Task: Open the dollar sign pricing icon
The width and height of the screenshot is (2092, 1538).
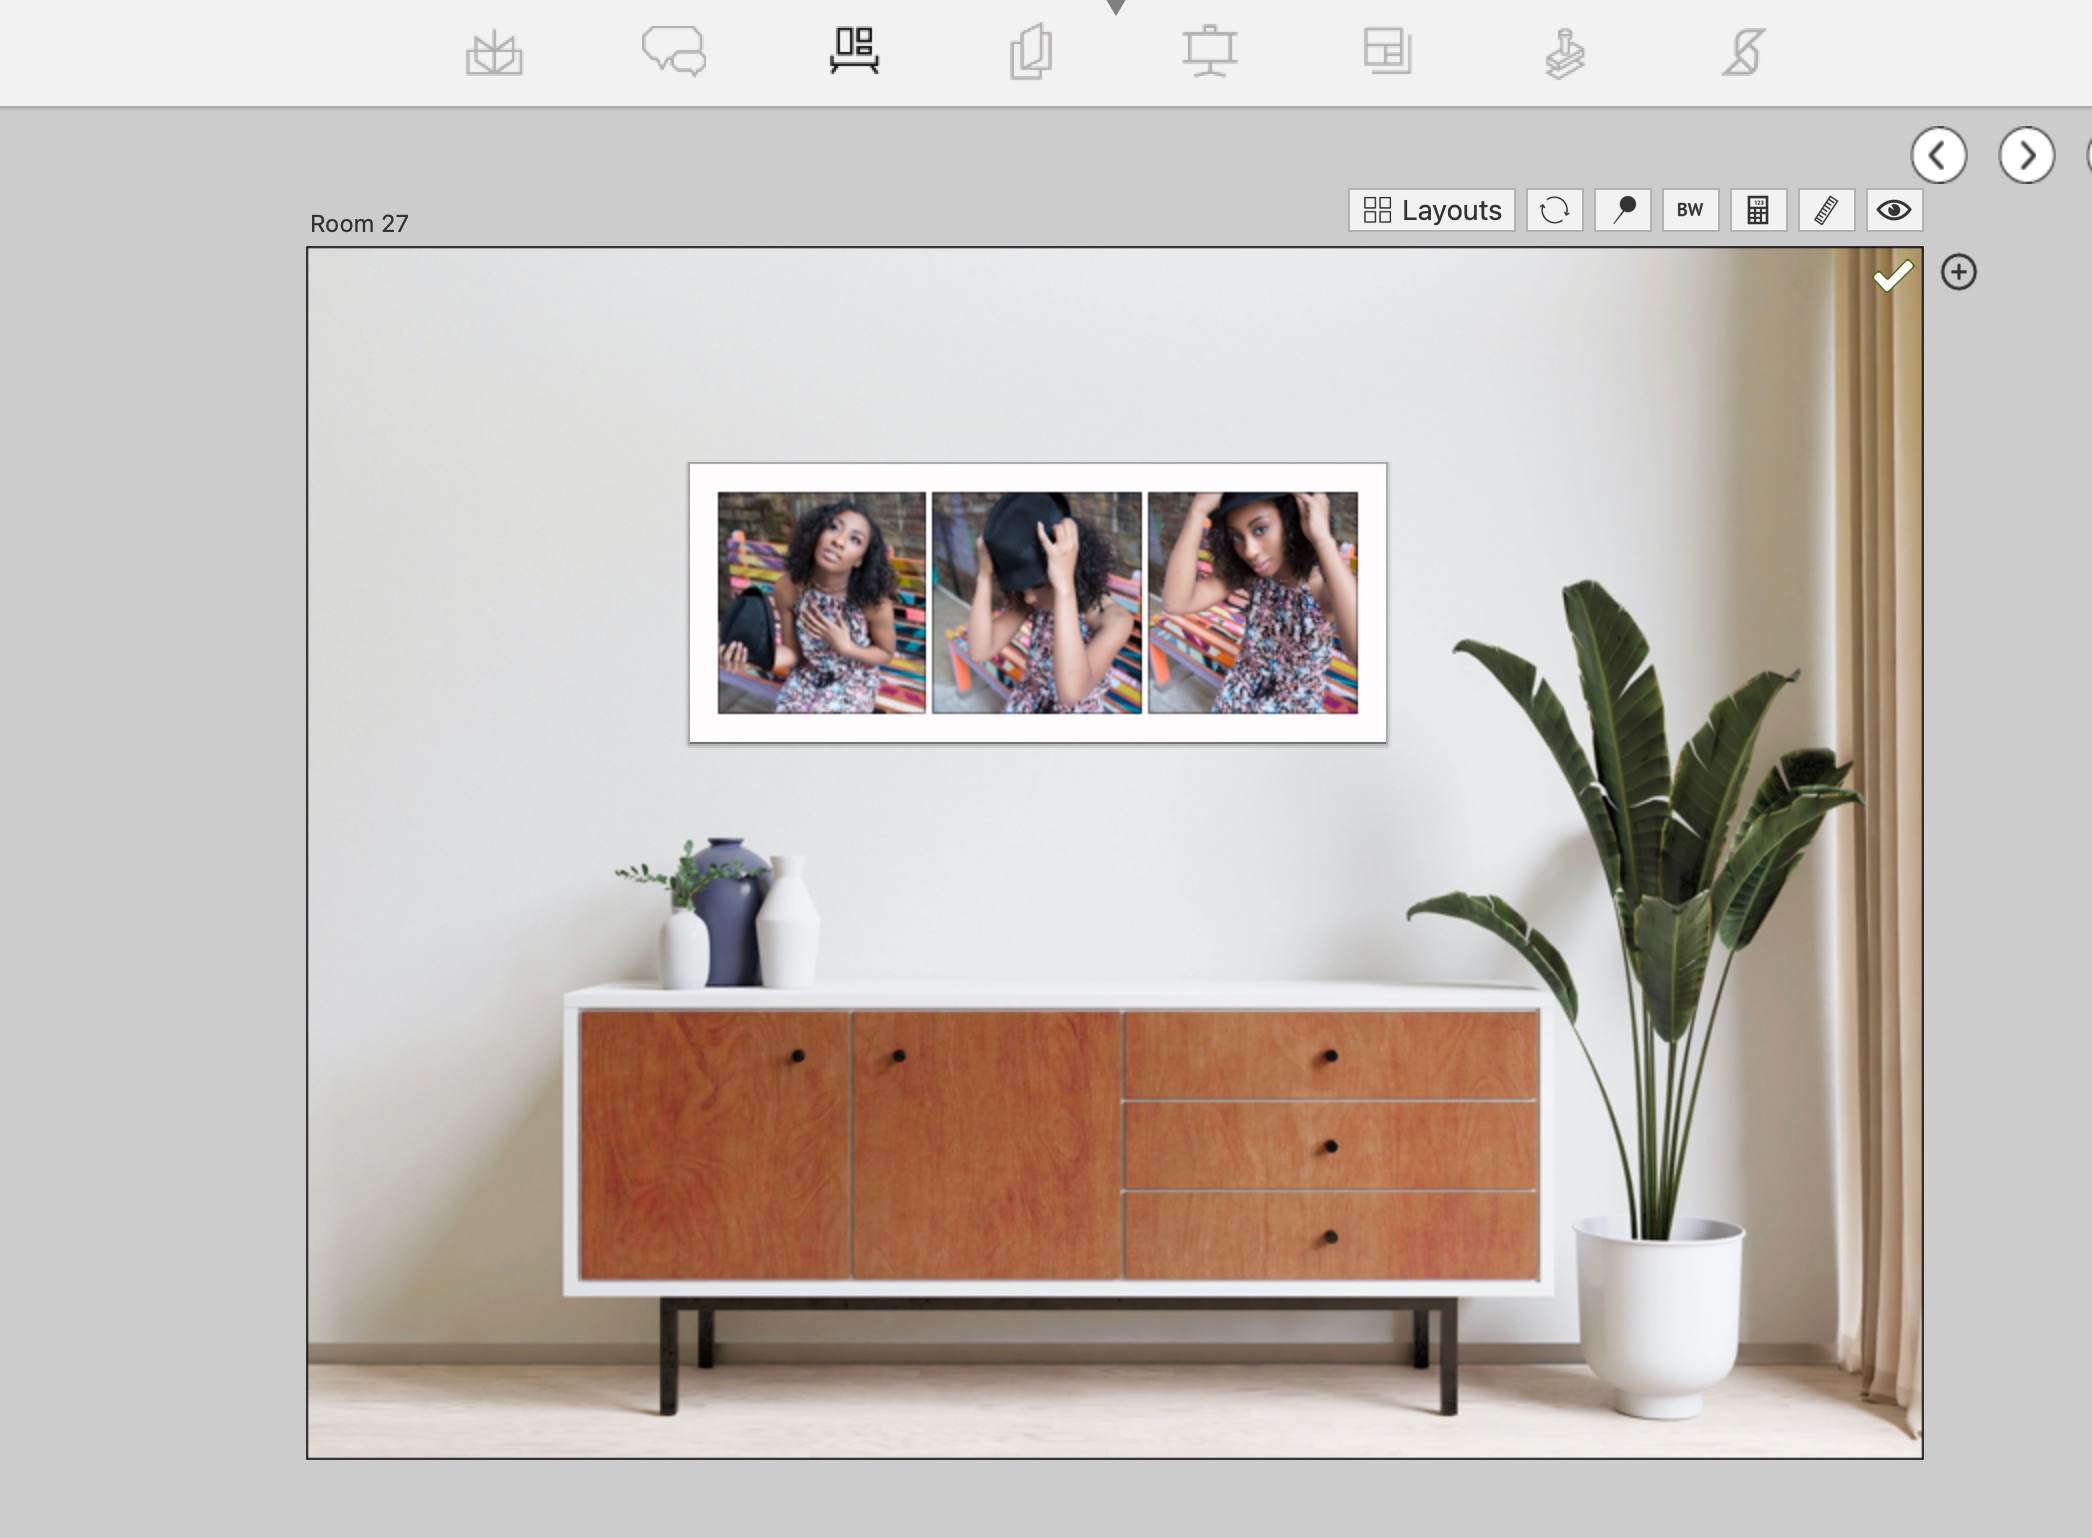Action: point(1743,52)
